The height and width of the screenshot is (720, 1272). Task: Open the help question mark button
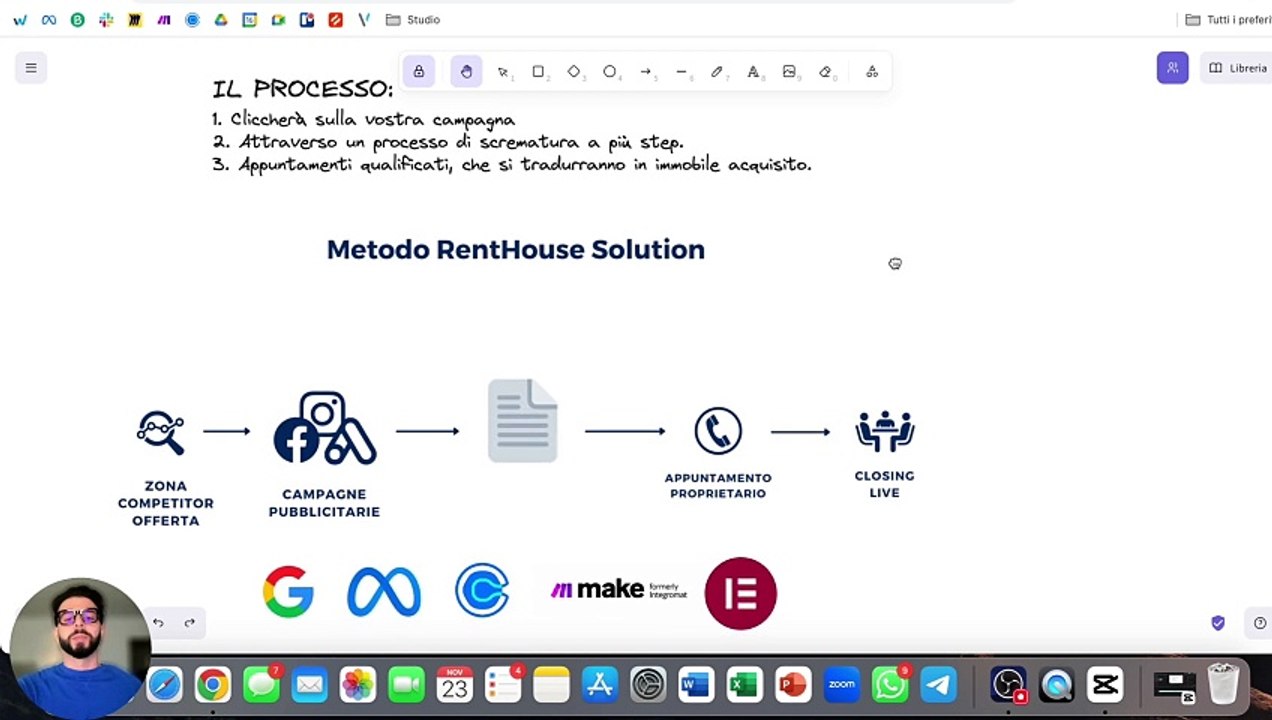[x=1260, y=623]
